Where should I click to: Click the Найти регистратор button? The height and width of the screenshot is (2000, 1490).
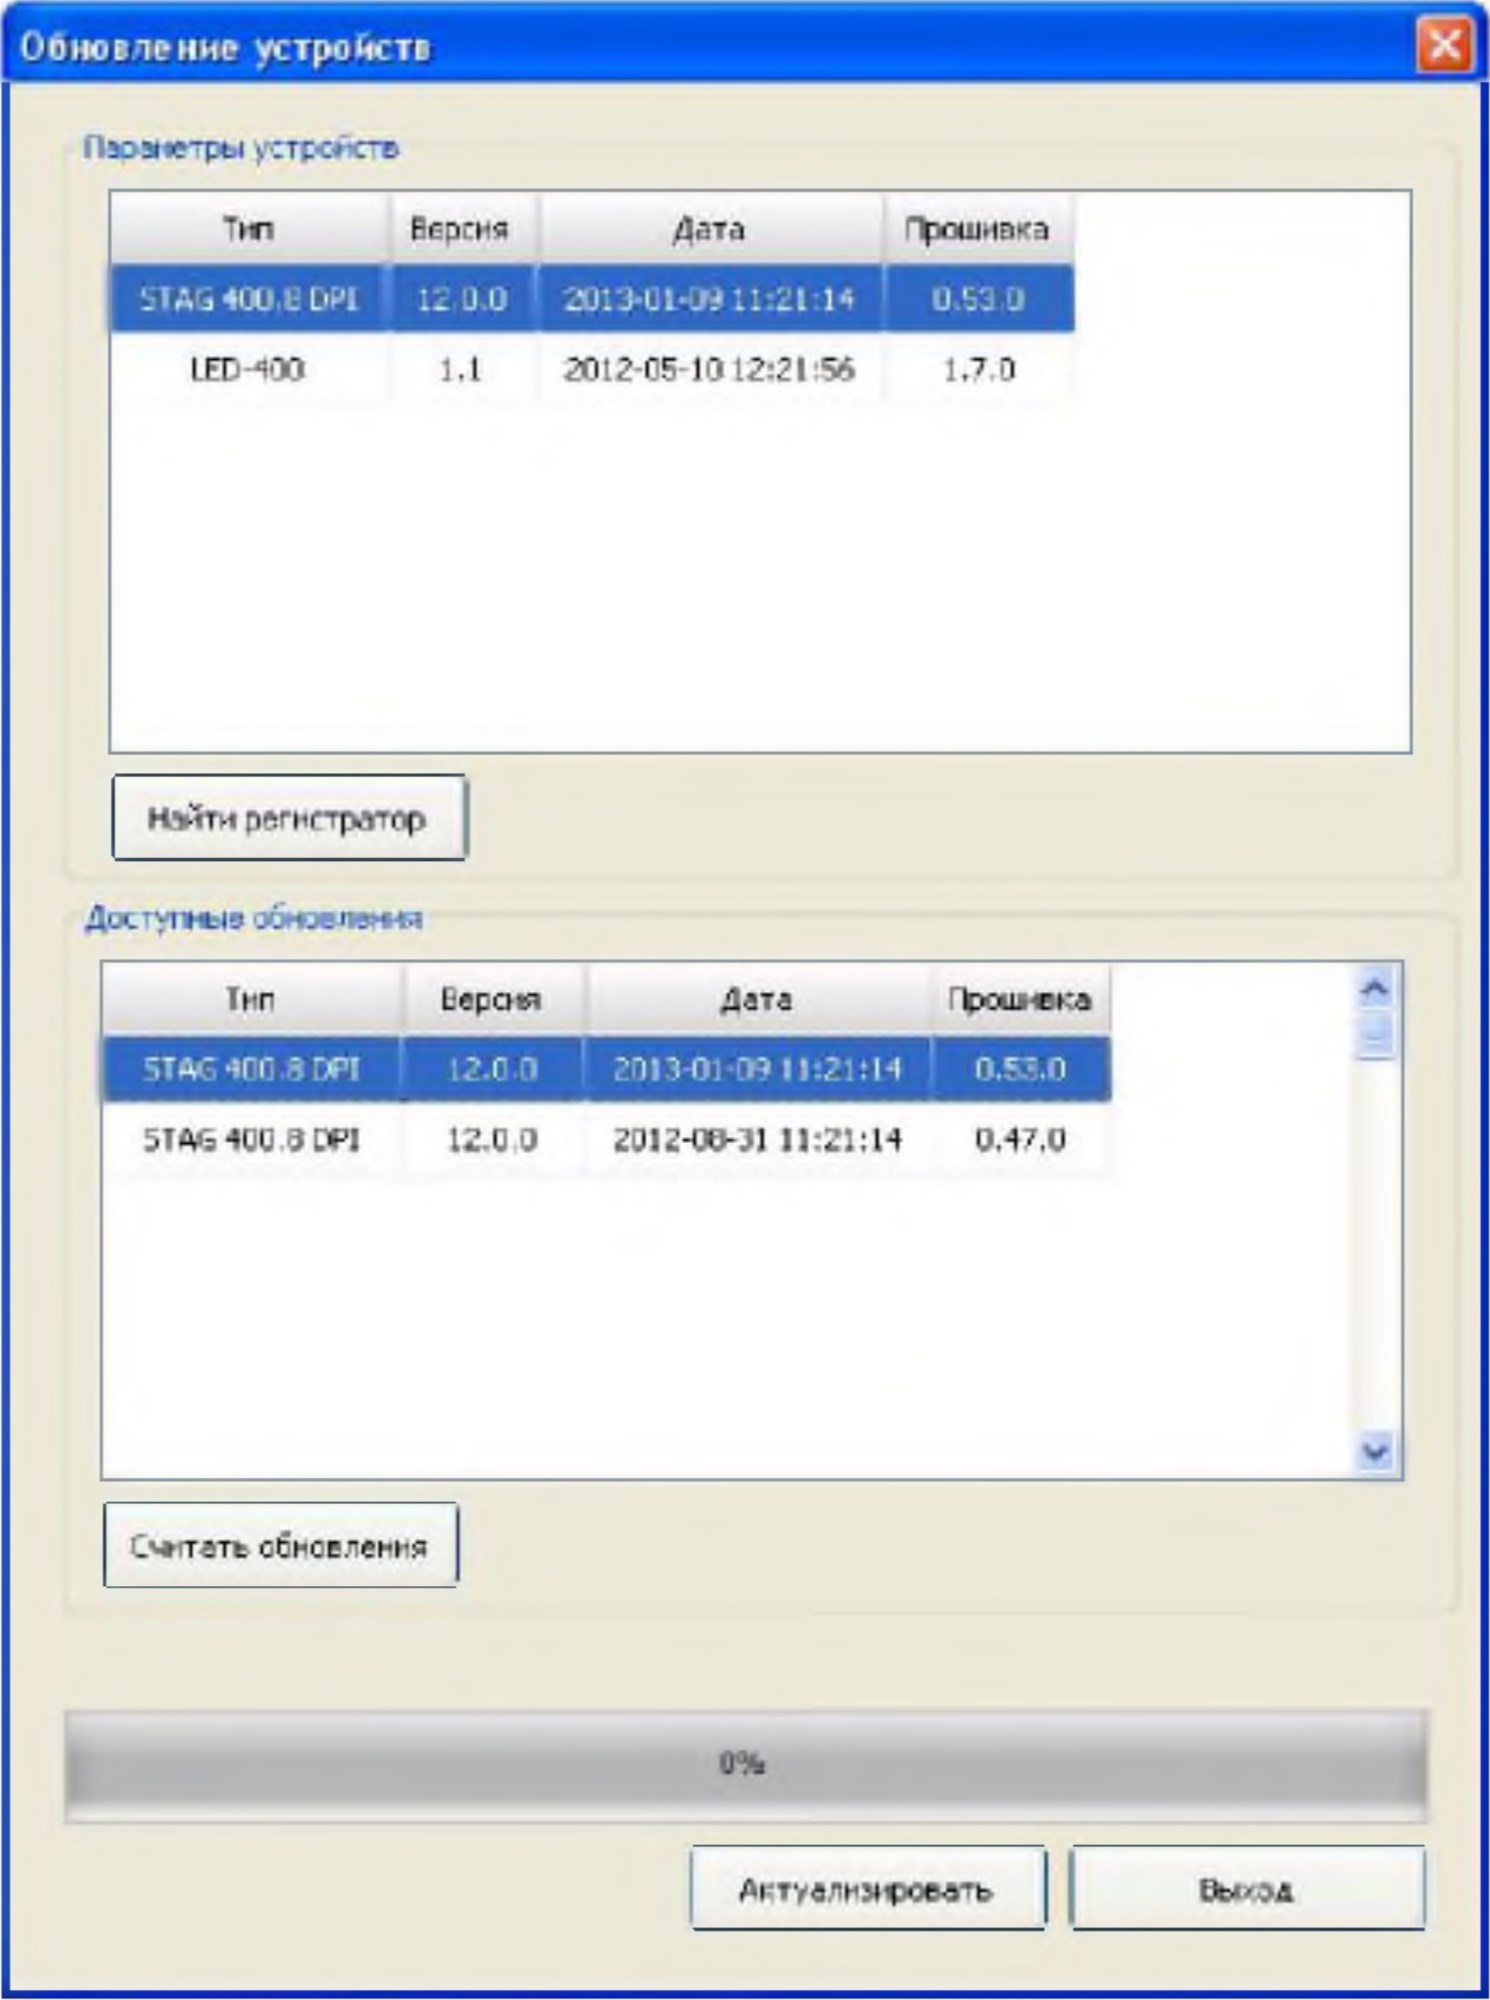pyautogui.click(x=289, y=817)
